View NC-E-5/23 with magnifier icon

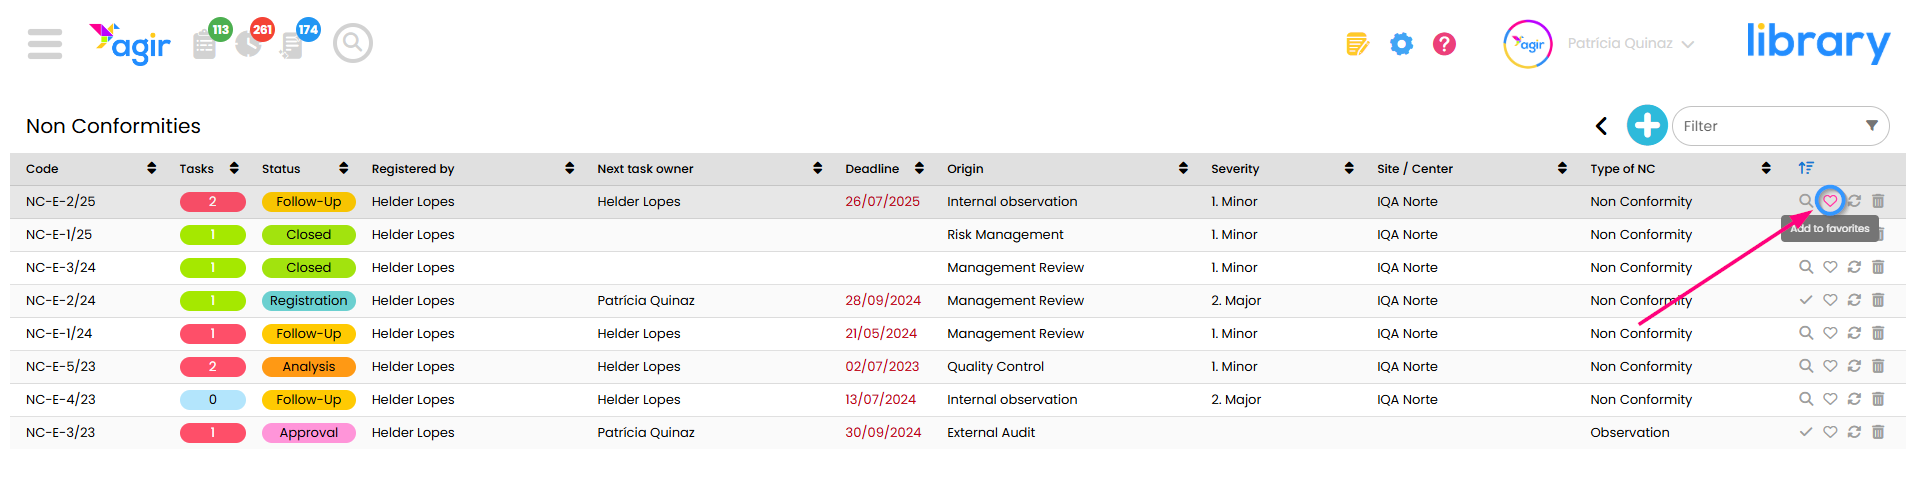(x=1806, y=366)
